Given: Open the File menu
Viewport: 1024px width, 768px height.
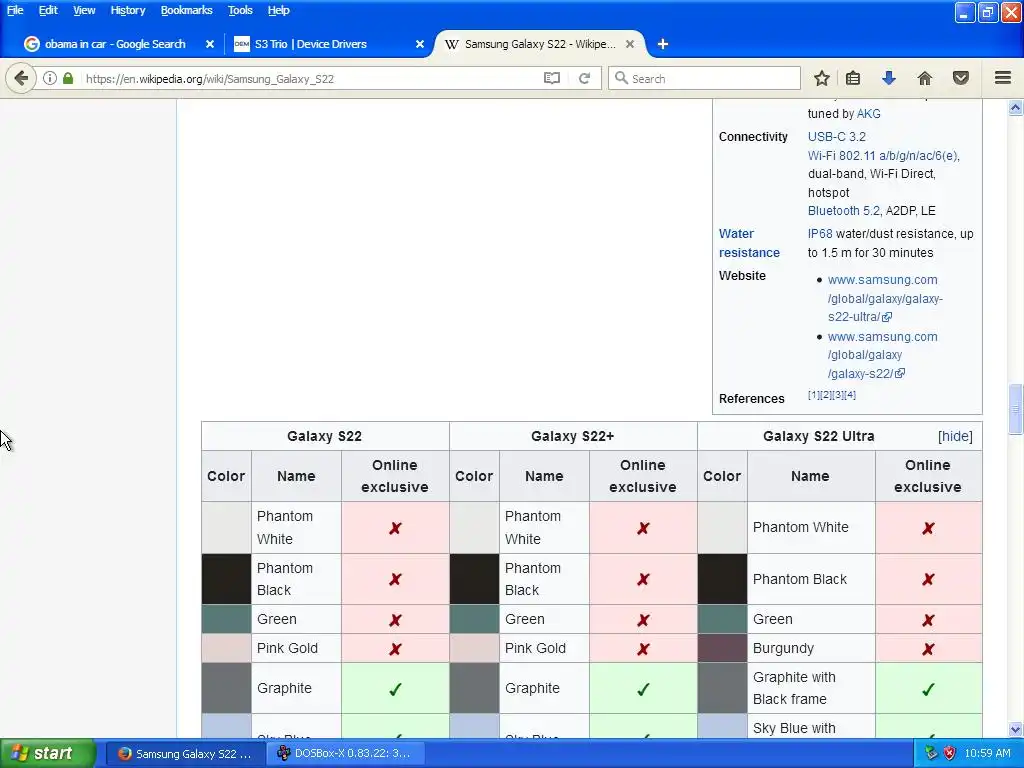Looking at the screenshot, I should click(x=15, y=10).
